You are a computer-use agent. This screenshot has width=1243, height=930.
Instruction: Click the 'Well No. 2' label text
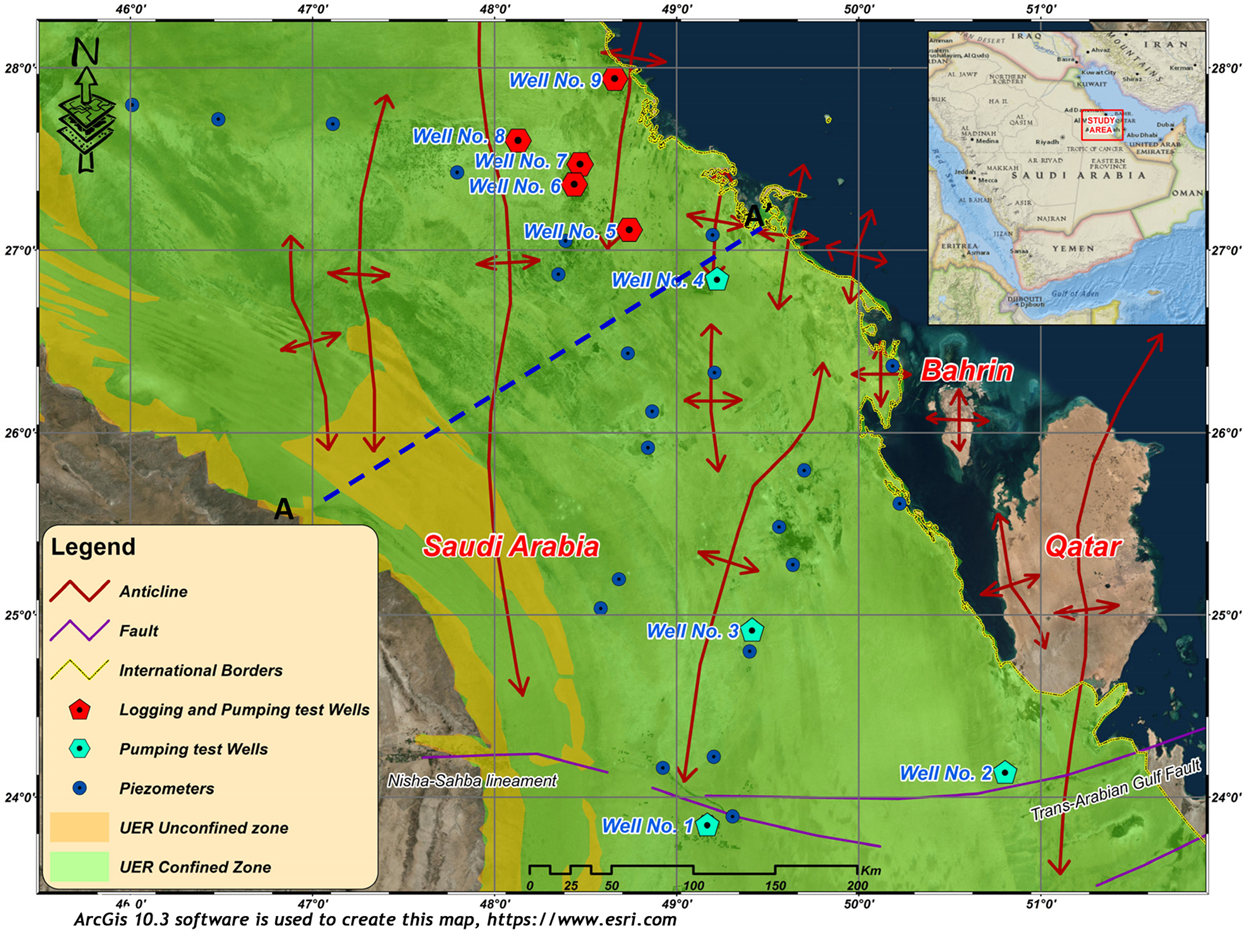(945, 772)
